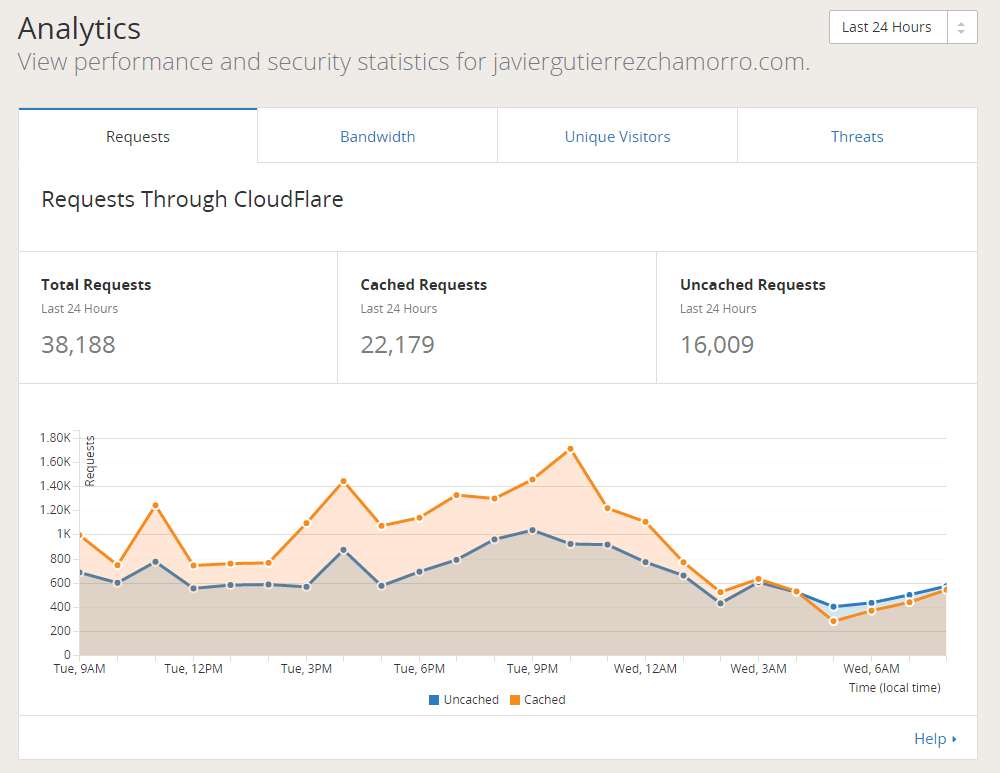Image resolution: width=1000 pixels, height=773 pixels.
Task: Click the peak cached data point near Tue 9PM
Action: (x=568, y=449)
